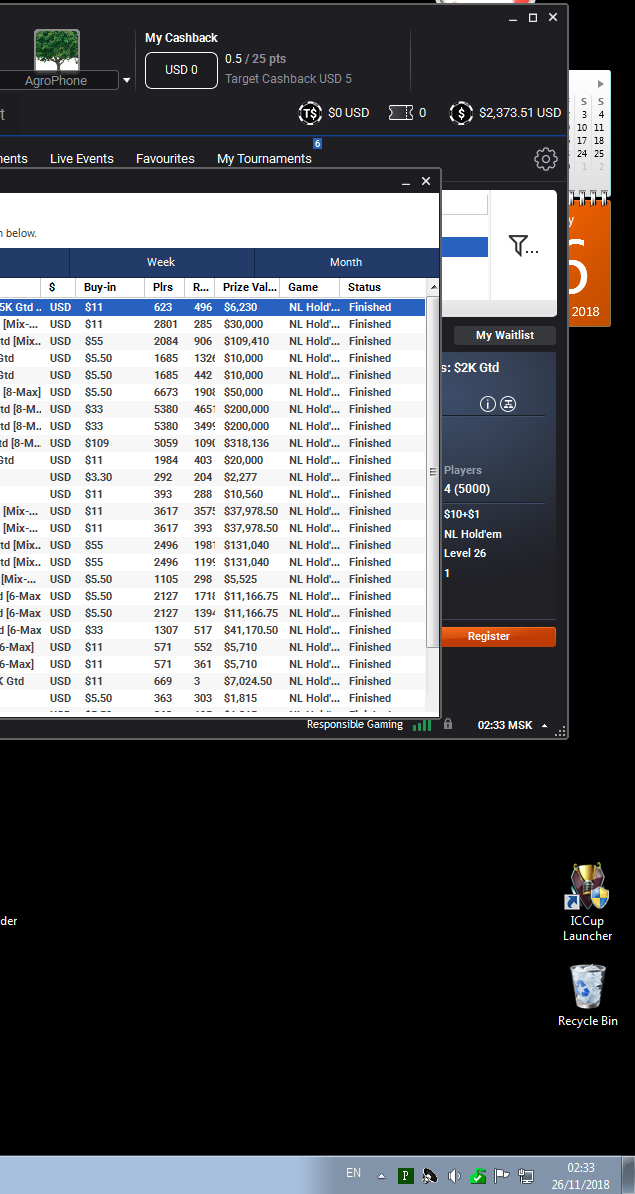Click the USD 0 cashback button
This screenshot has height=1194, width=635.
[x=181, y=70]
